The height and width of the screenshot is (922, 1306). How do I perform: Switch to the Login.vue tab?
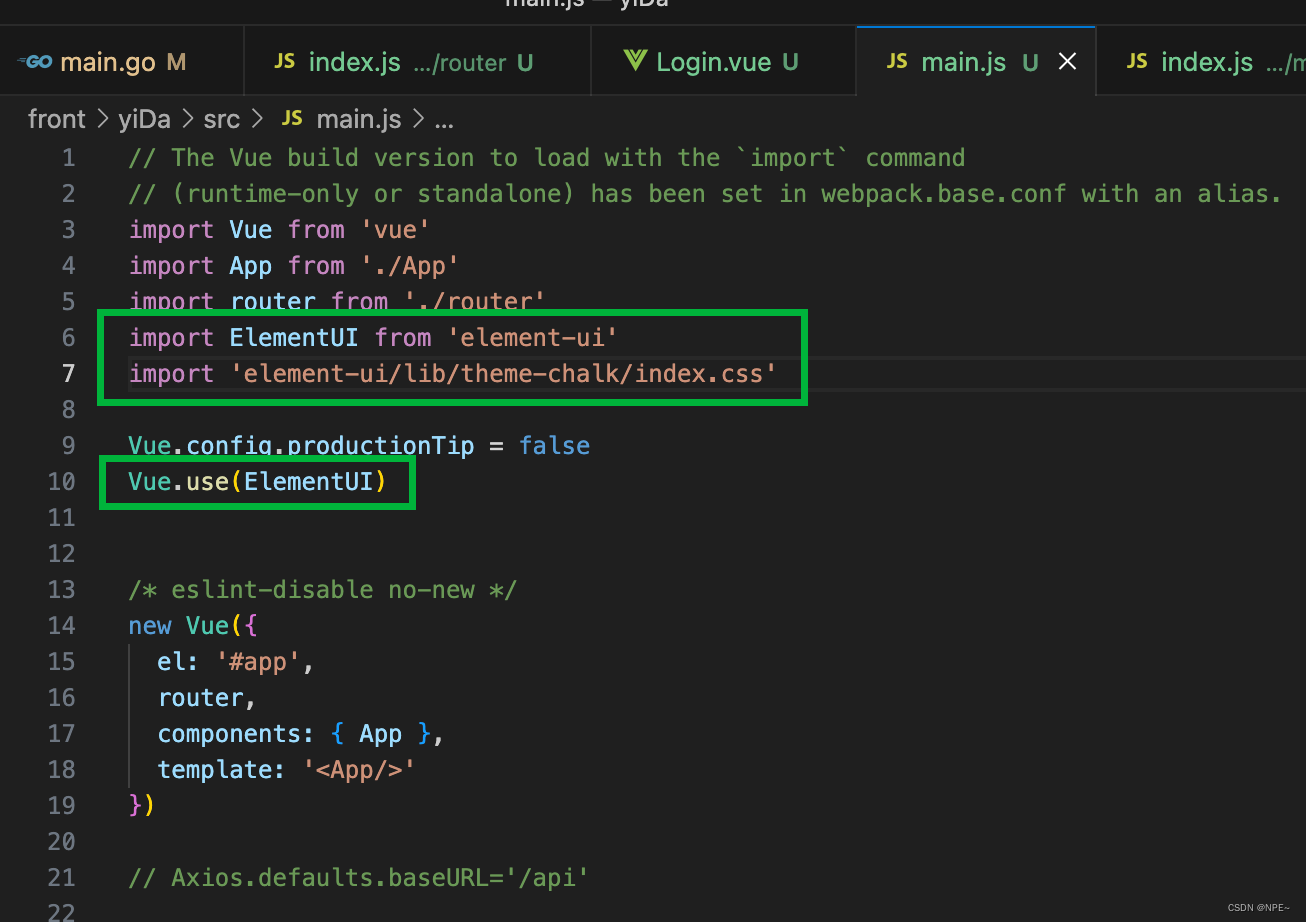(724, 62)
